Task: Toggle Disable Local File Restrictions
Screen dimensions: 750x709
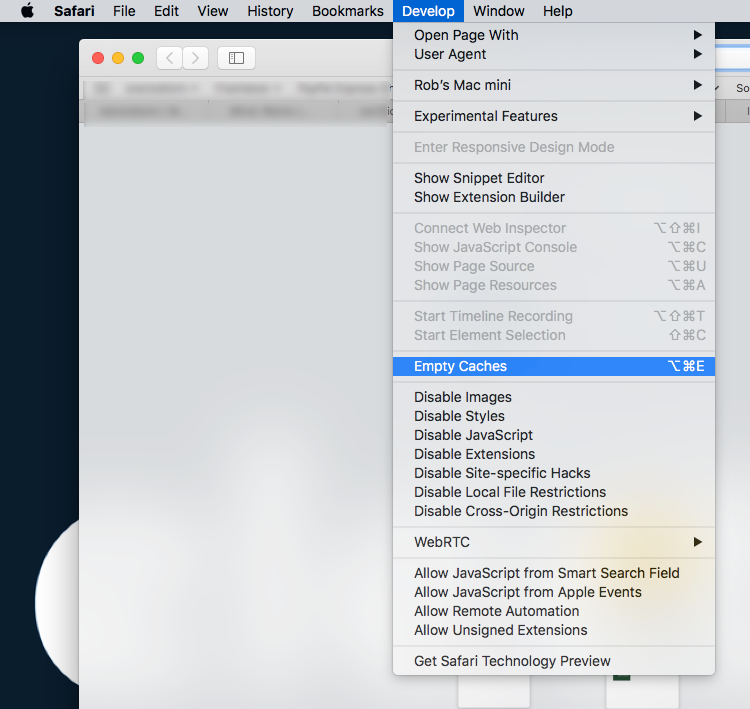Action: [x=554, y=492]
